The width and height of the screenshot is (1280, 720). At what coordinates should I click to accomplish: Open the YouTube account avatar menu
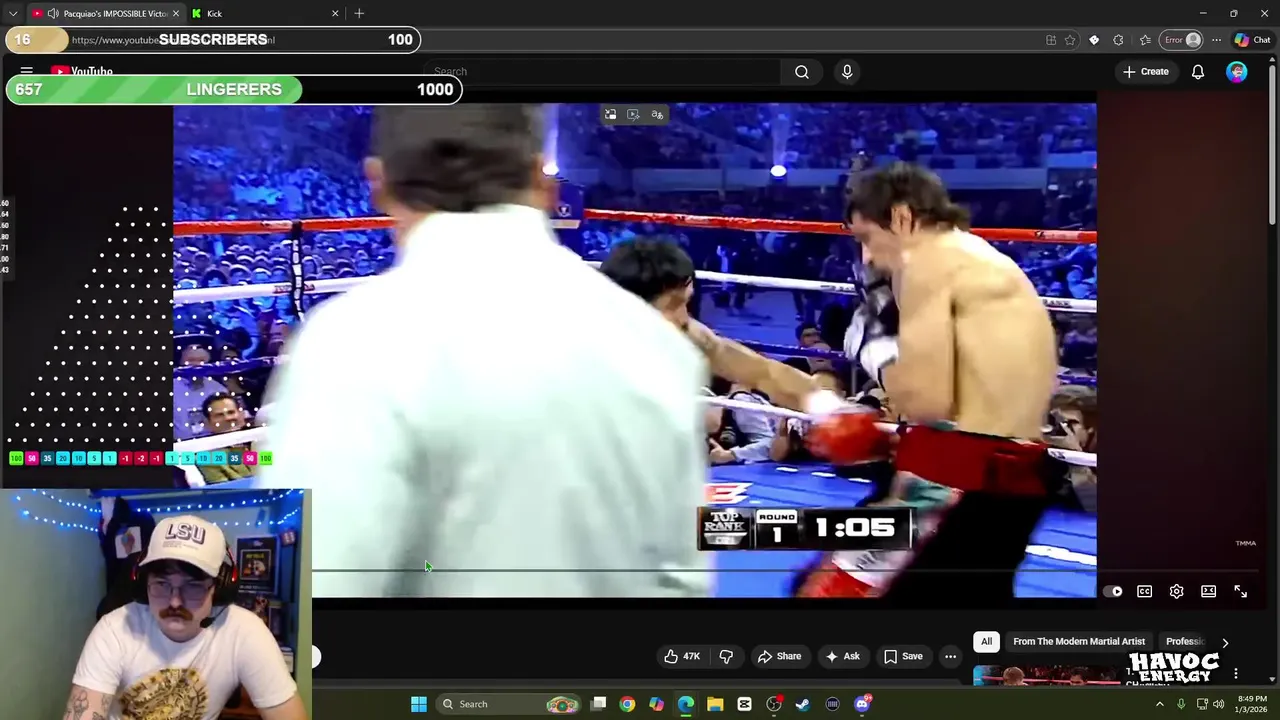[1237, 71]
